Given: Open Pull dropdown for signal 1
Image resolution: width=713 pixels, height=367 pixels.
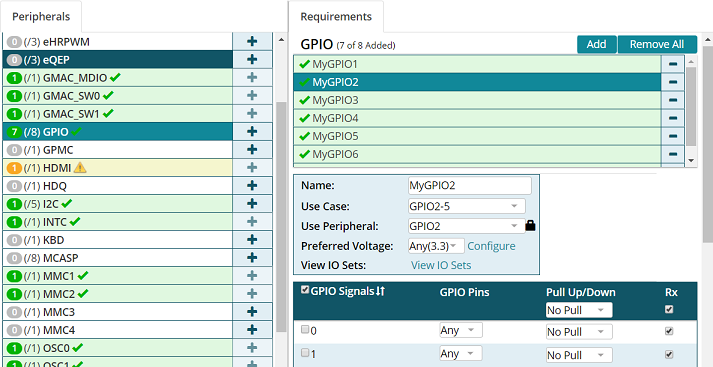Looking at the screenshot, I should click(x=579, y=355).
